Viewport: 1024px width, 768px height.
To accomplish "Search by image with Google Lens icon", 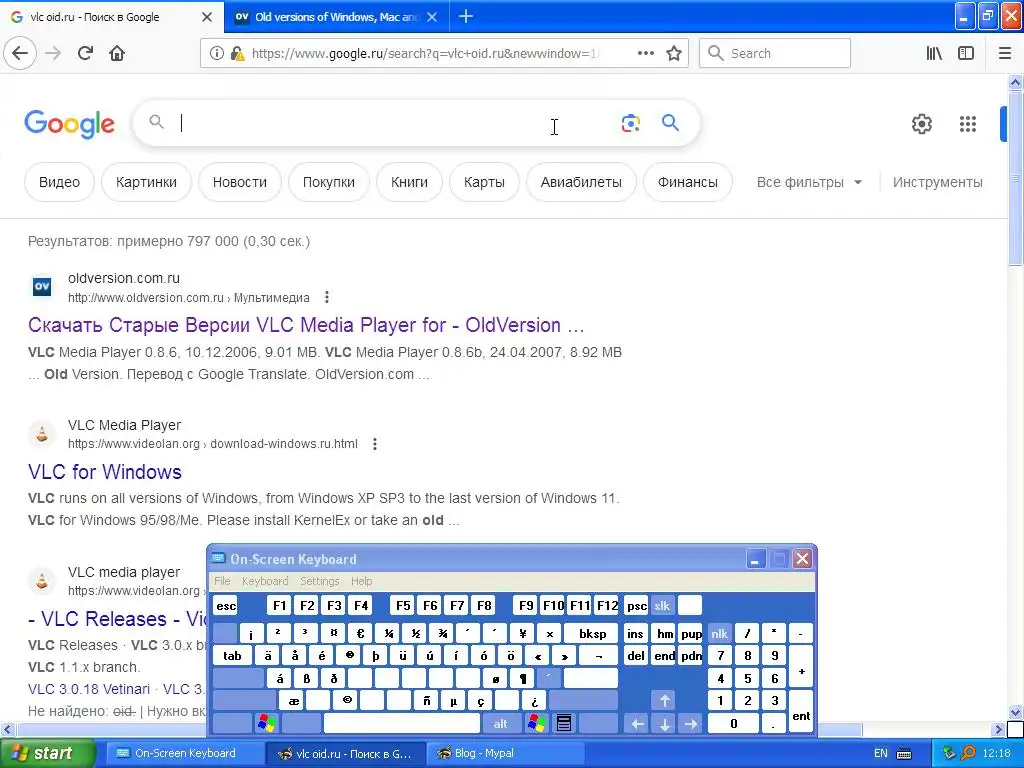I will [630, 123].
